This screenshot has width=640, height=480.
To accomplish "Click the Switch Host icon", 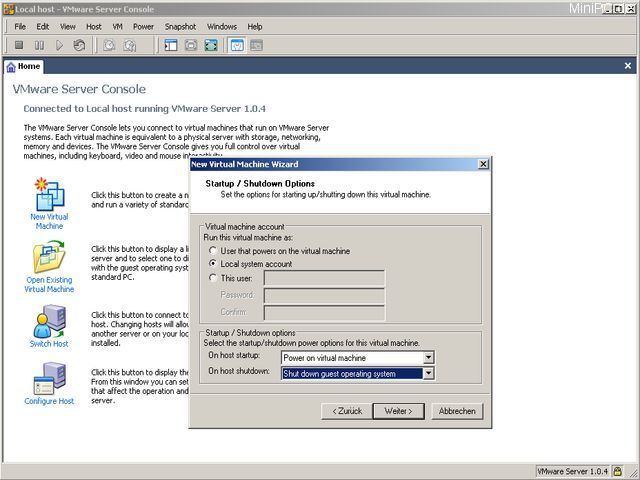I will pos(49,325).
